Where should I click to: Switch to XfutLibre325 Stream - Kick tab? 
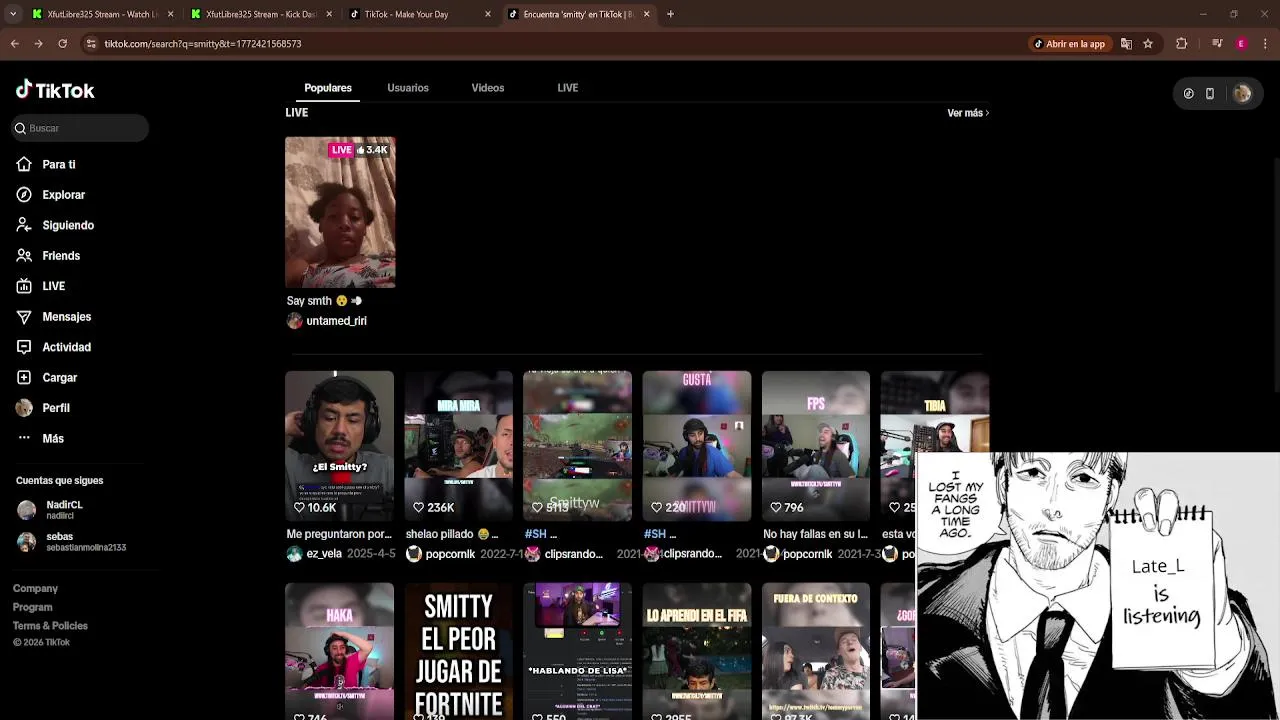pos(261,14)
